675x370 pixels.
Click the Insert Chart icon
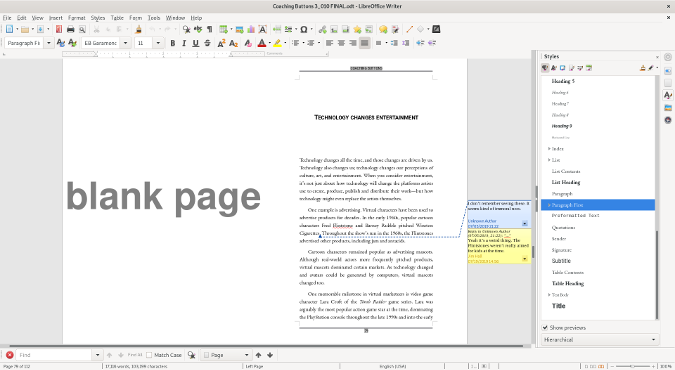click(251, 29)
